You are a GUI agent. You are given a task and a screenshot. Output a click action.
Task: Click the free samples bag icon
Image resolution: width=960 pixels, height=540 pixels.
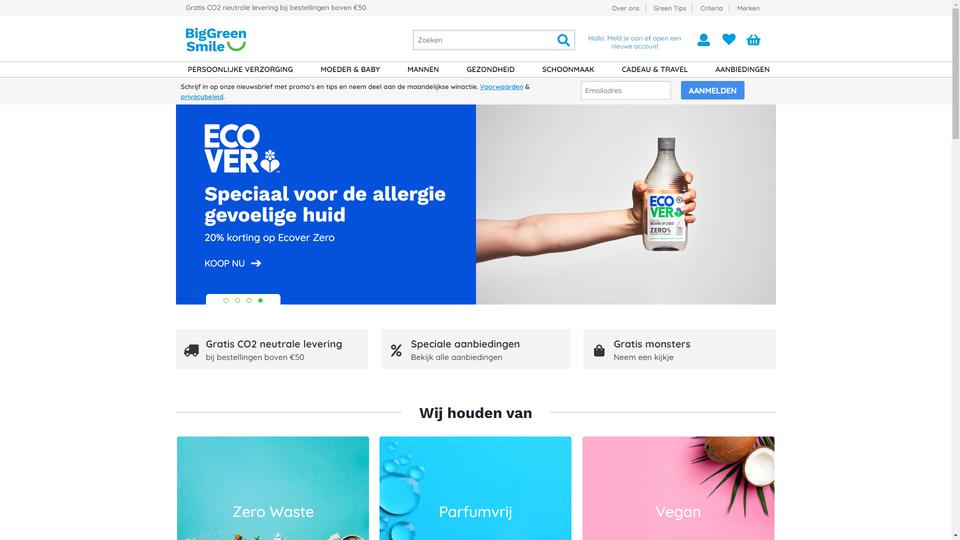click(x=599, y=350)
